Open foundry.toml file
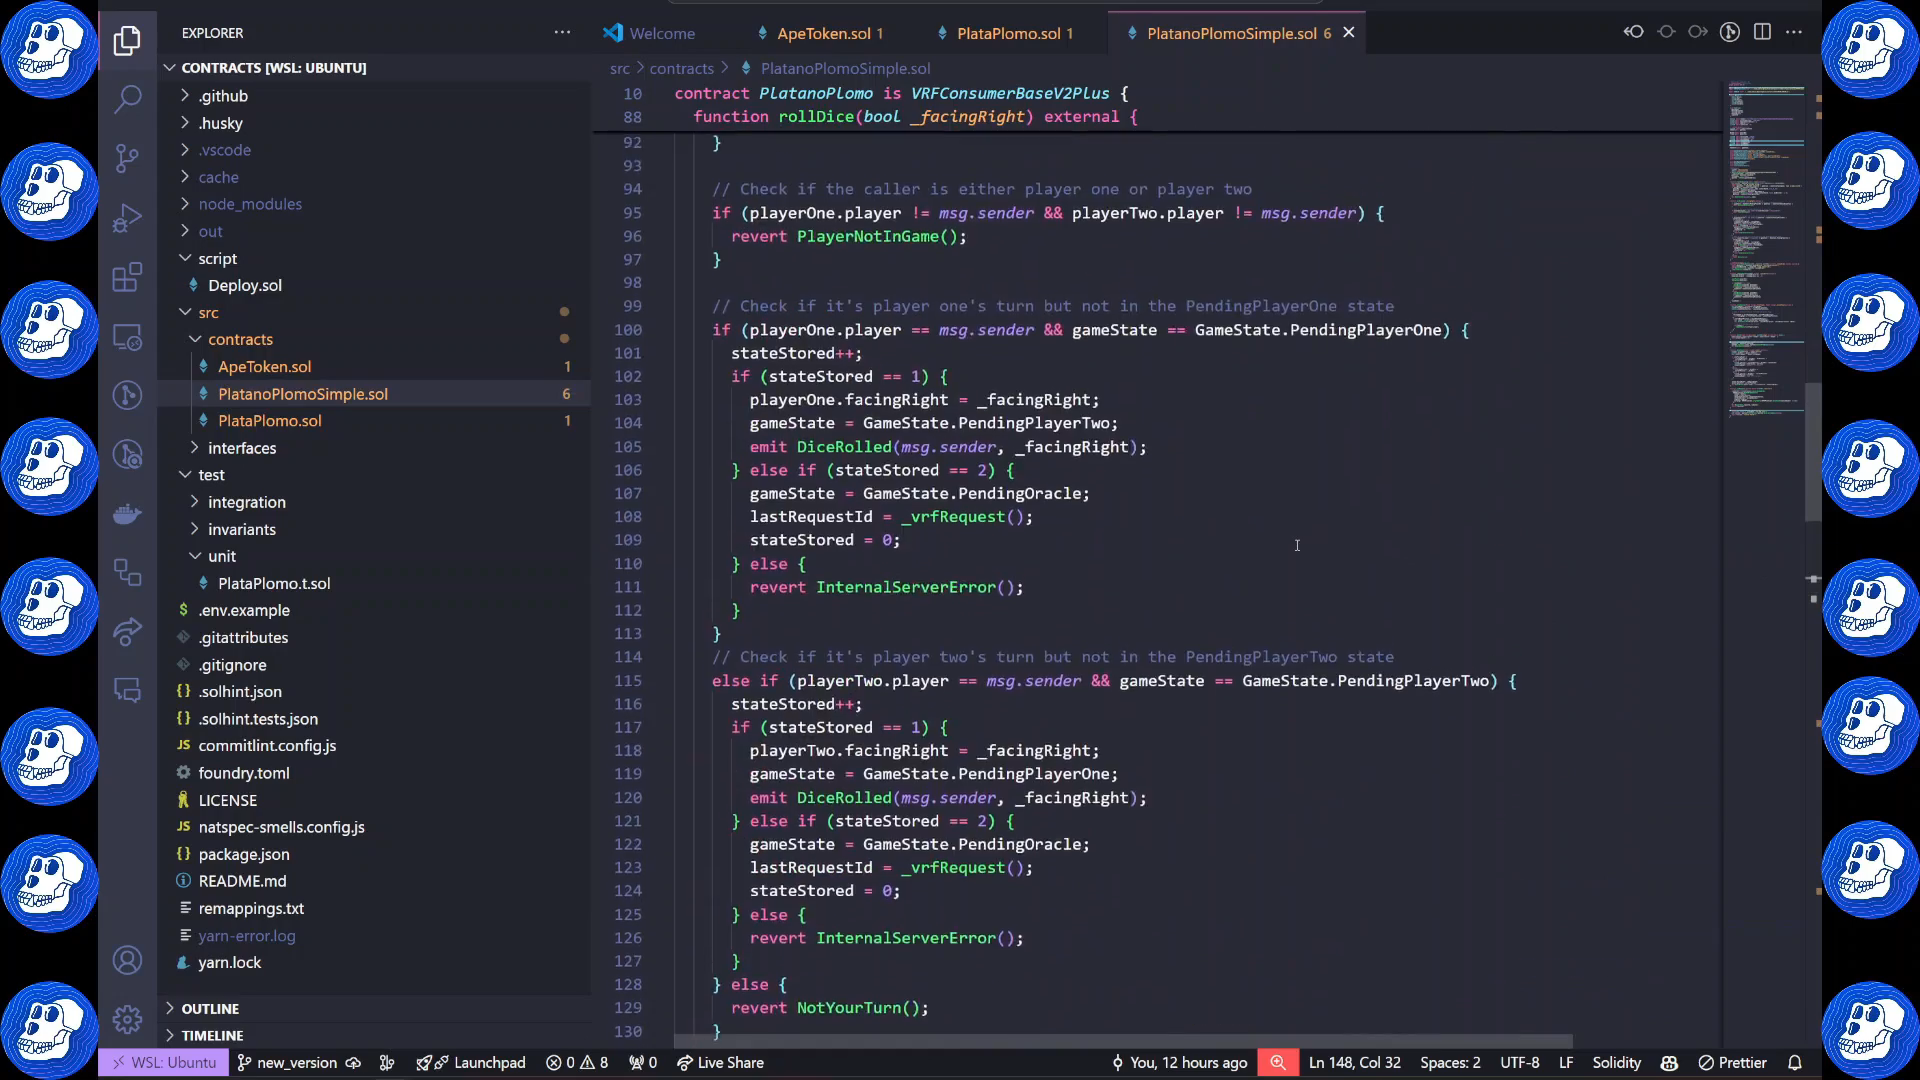1920x1080 pixels. point(375,773)
